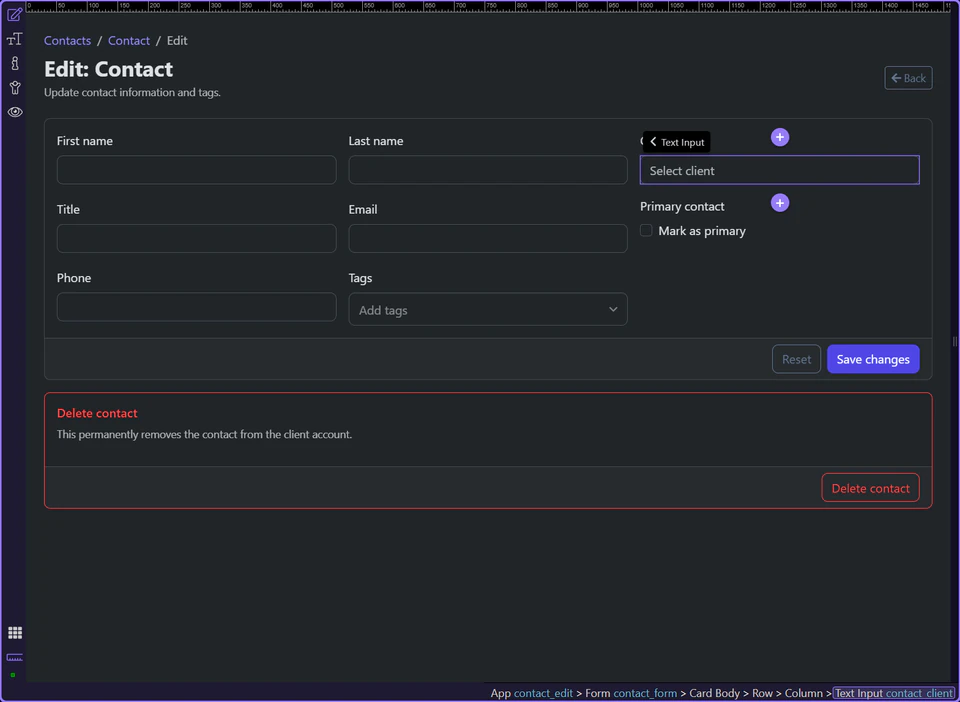
Task: Click the plus icon beside the Client field
Action: click(780, 137)
